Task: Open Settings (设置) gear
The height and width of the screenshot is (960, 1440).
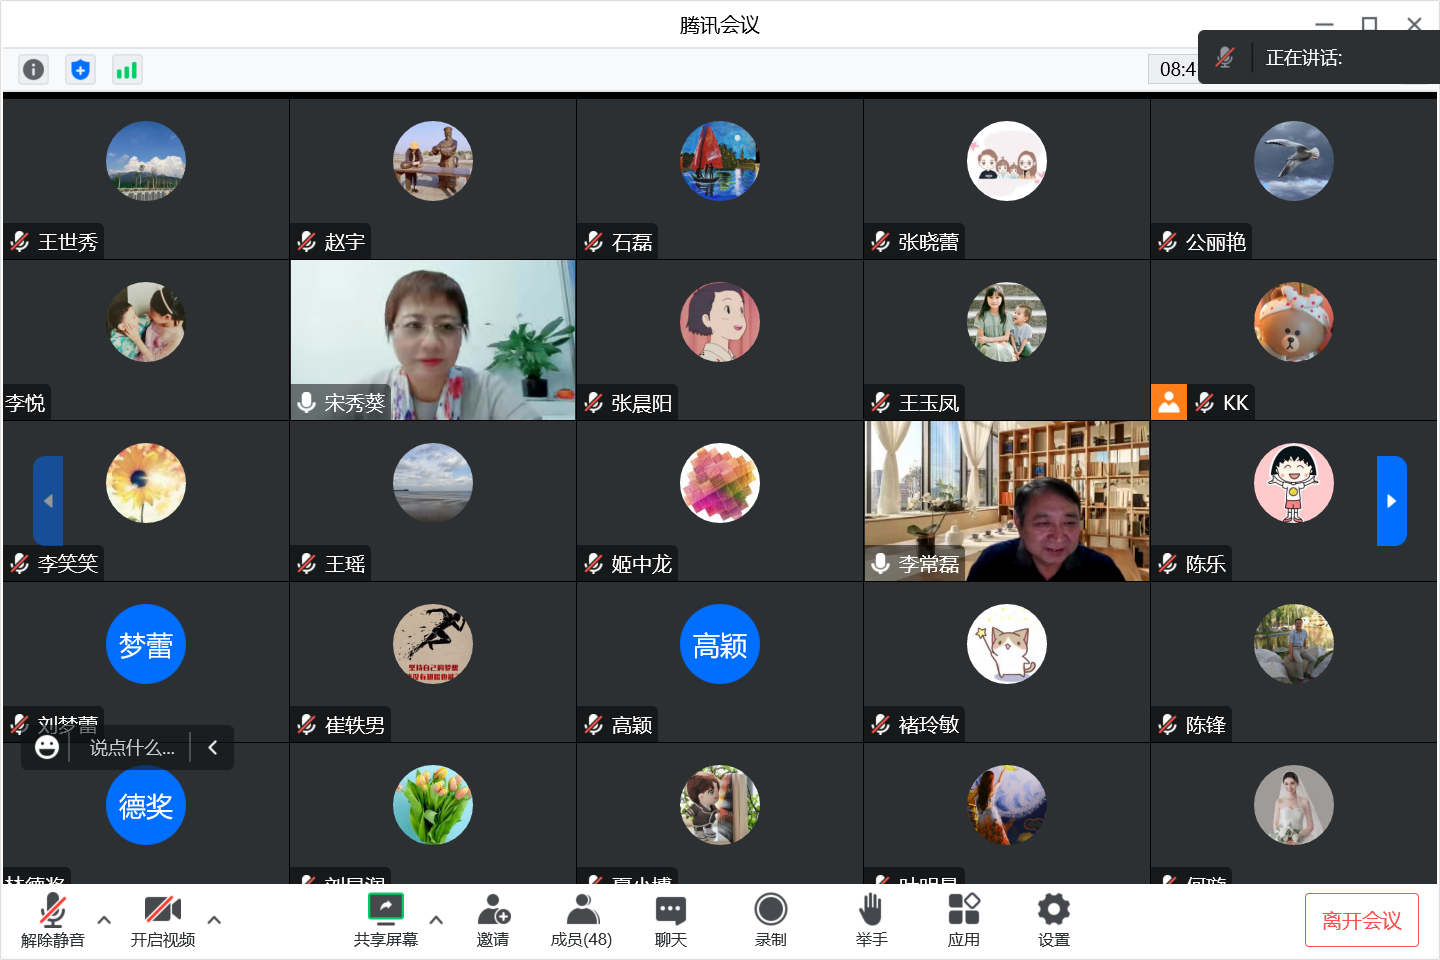Action: (1053, 919)
